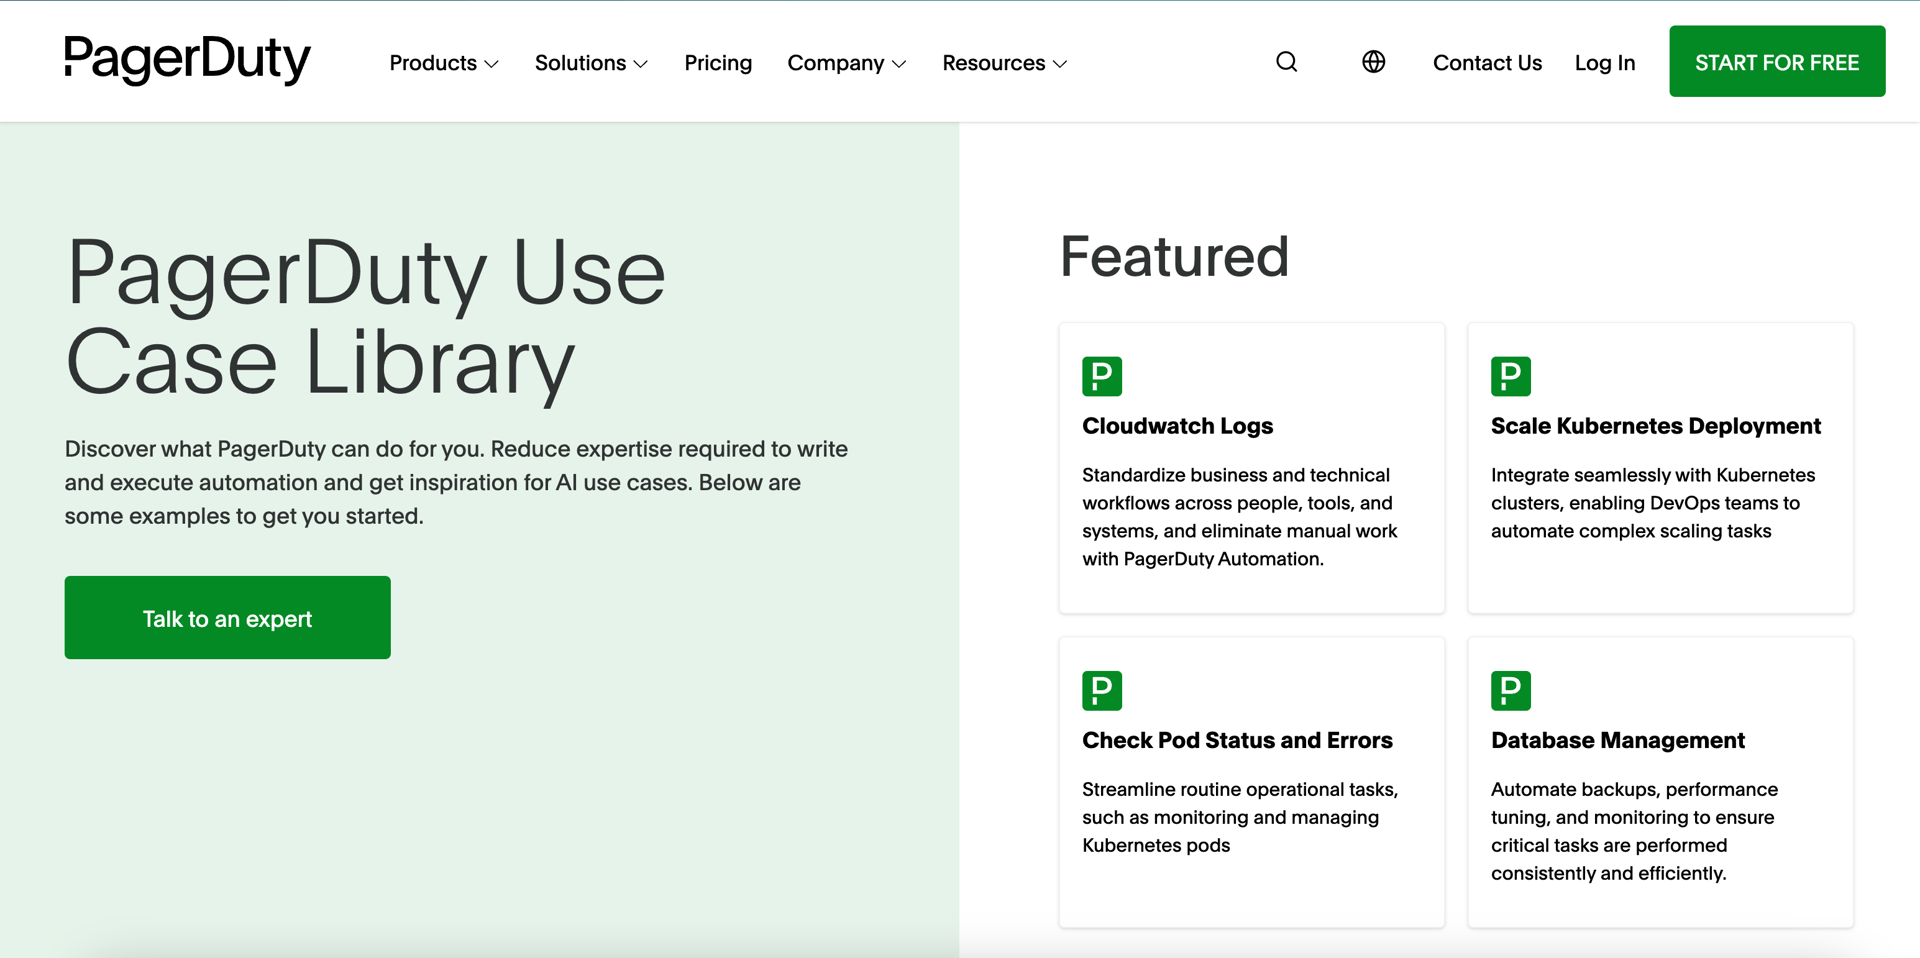The image size is (1920, 958).
Task: Open the Company dropdown menu
Action: pos(846,63)
